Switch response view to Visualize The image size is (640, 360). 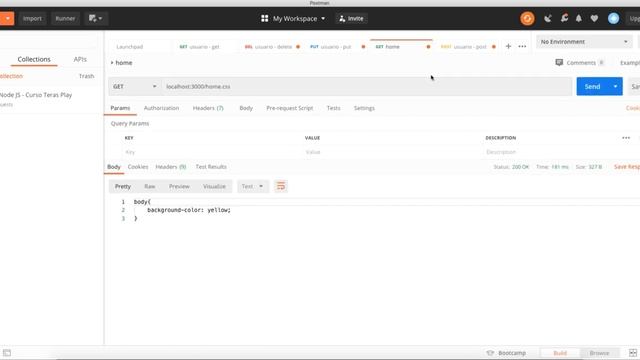[214, 187]
